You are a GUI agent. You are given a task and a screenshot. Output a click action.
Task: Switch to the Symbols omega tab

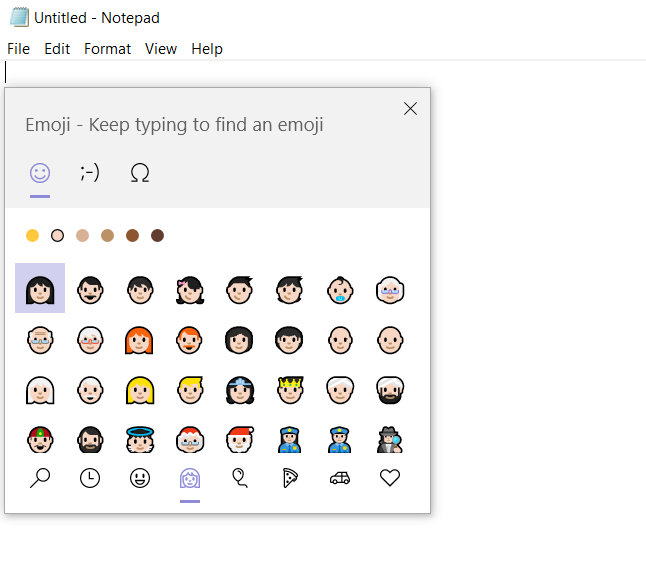coord(140,173)
